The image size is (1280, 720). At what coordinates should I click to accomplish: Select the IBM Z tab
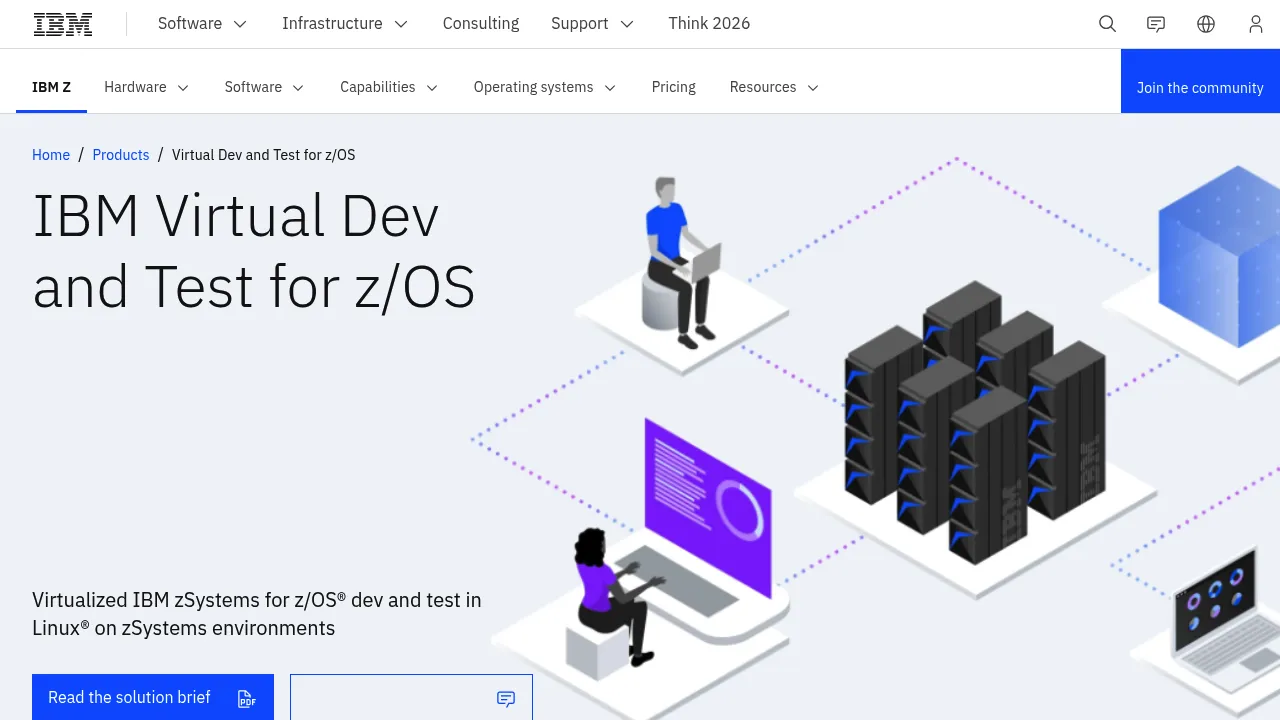pyautogui.click(x=51, y=87)
